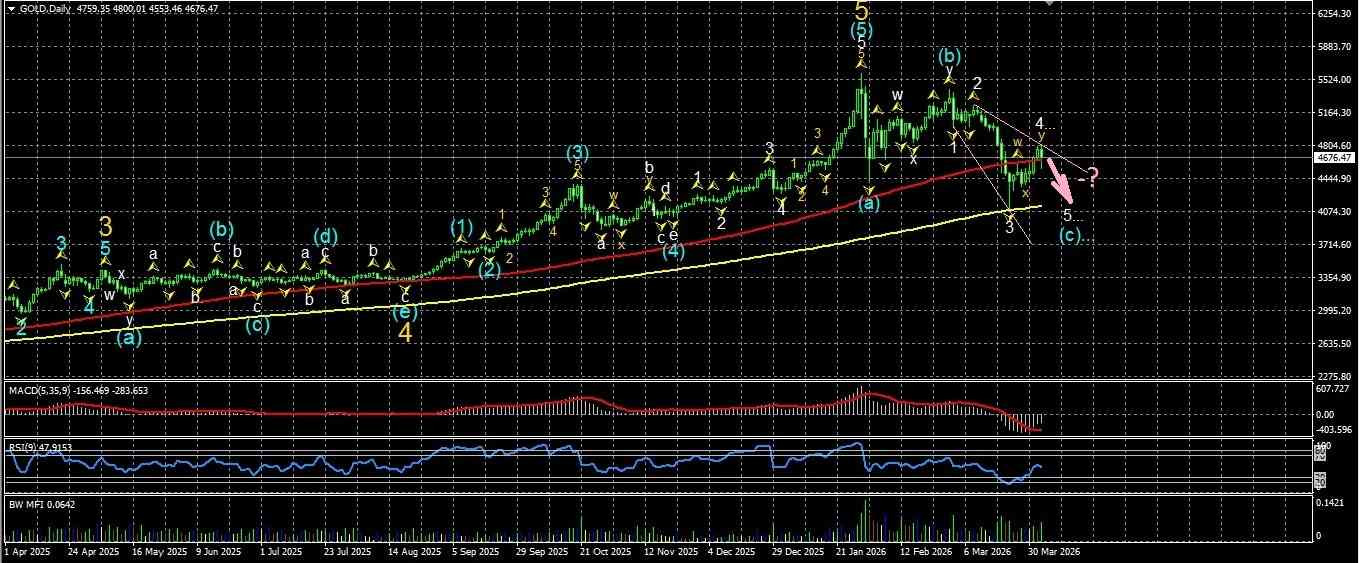Viewport: 1360px width, 563px height.
Task: Click the 29 Sep 2025 date label
Action: point(540,550)
